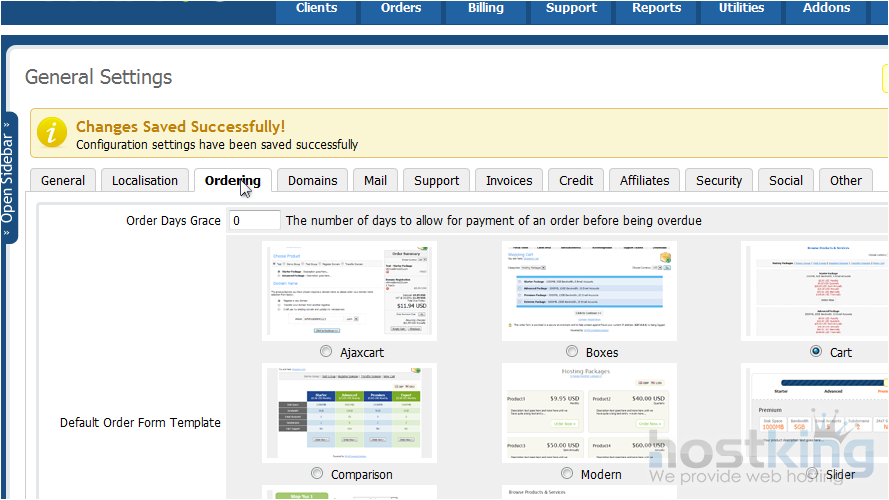Click the Modern template preview thumbnail
The image size is (889, 500).
589,412
